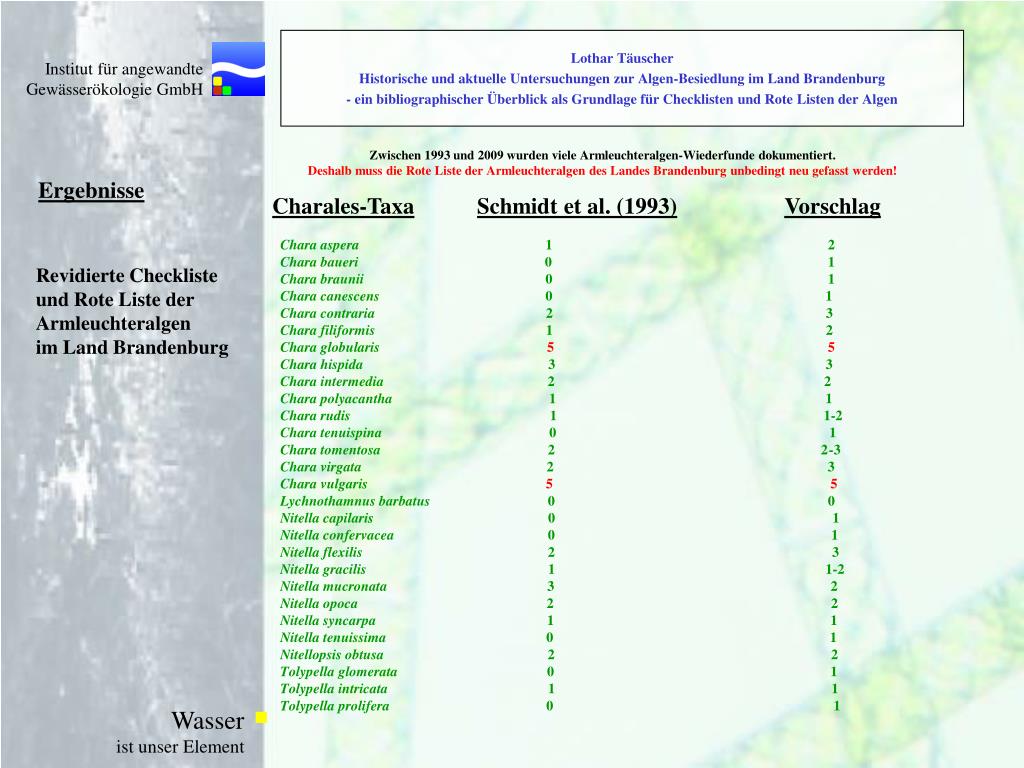
Task: Click the "Revidierte Checkliste" sidebar text
Action: 133,312
